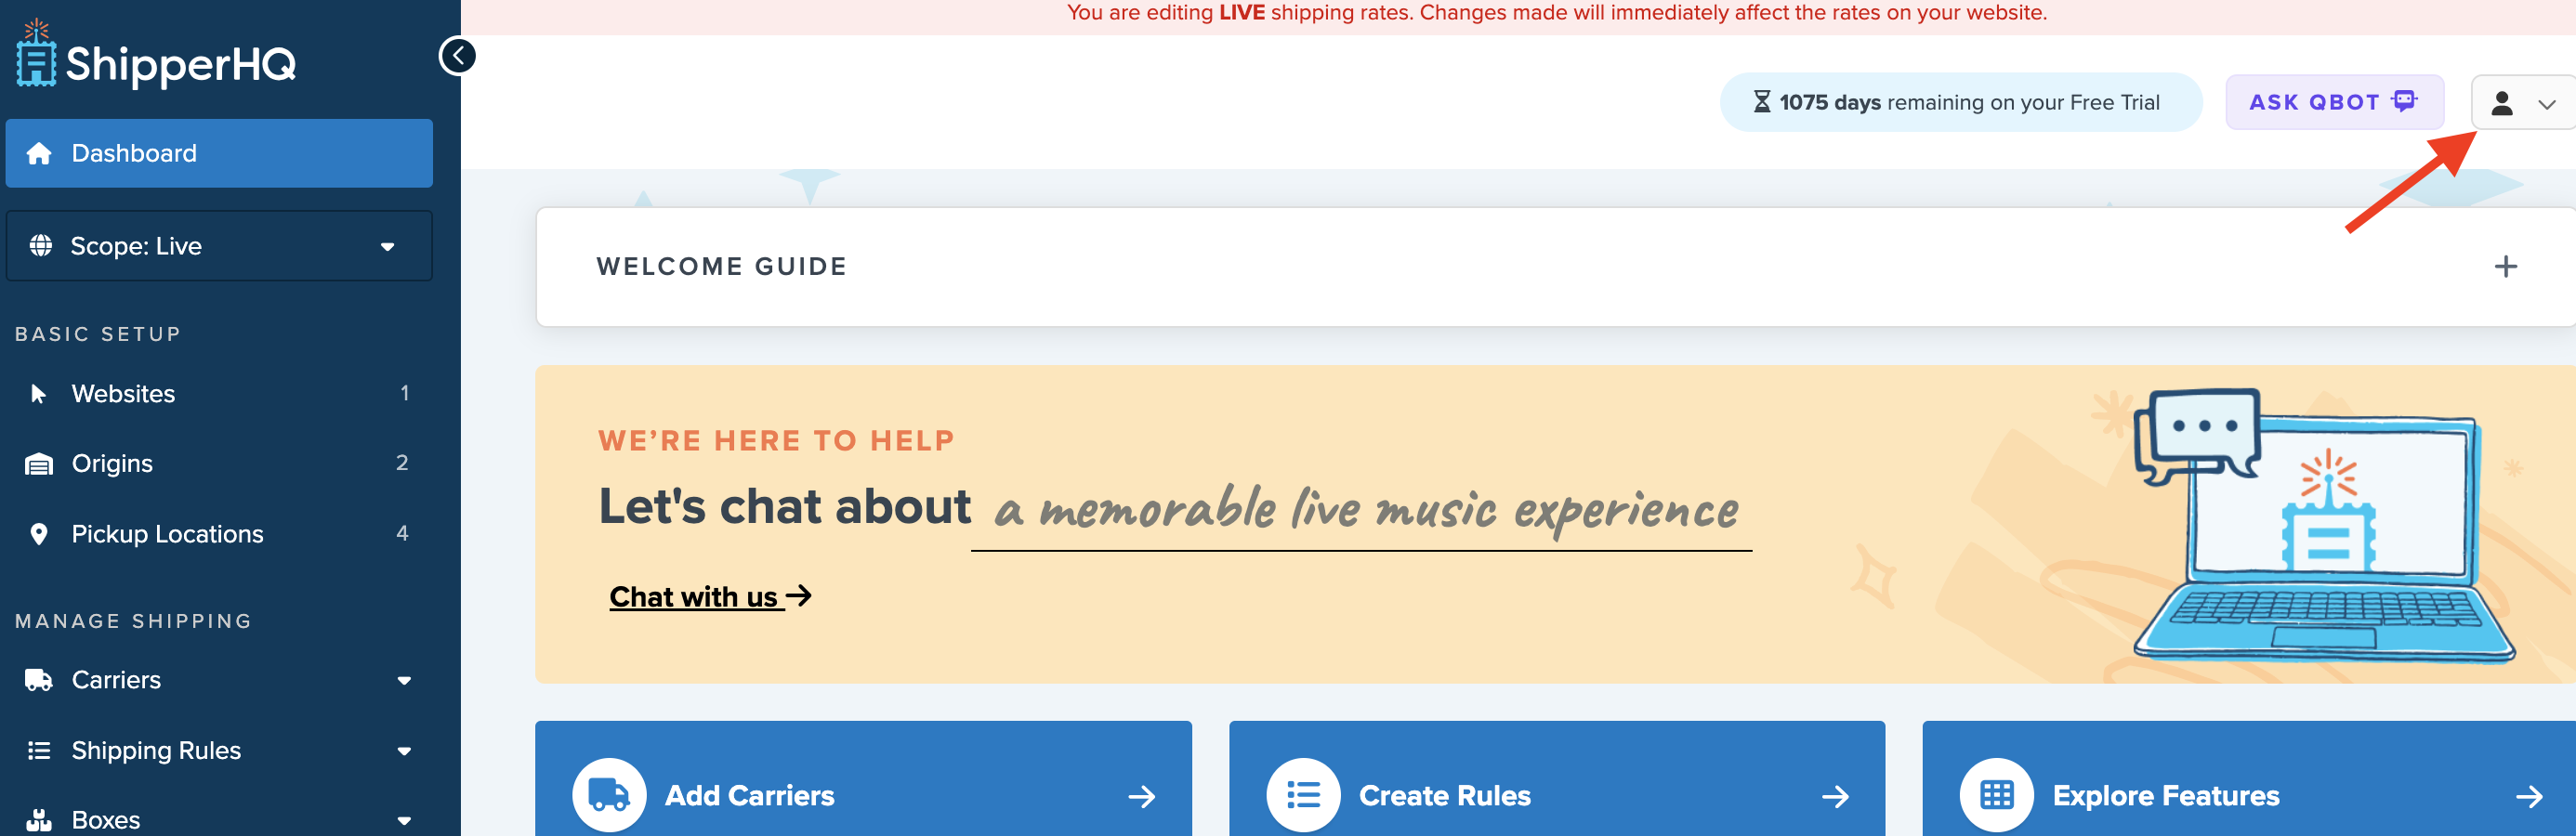Open the account menu chevron
2576x836 pixels.
point(2546,104)
